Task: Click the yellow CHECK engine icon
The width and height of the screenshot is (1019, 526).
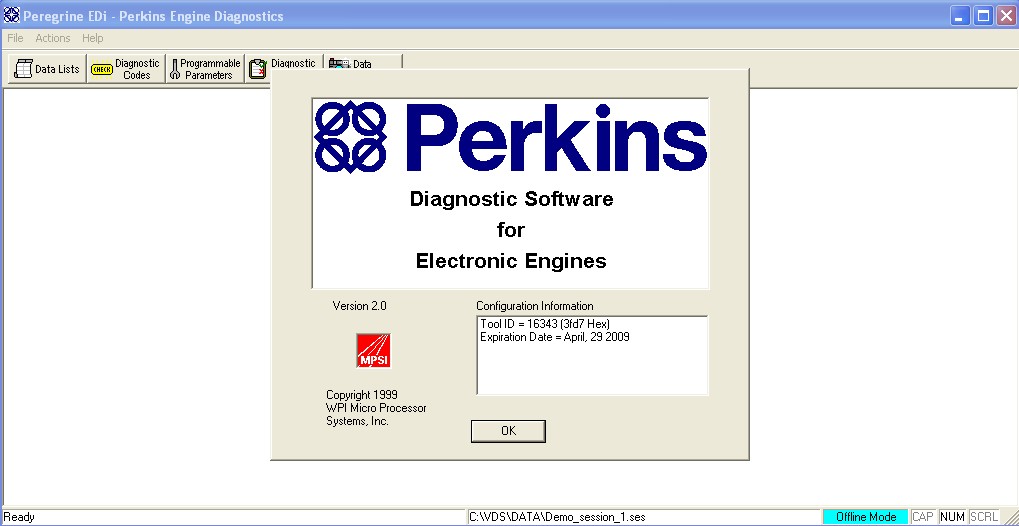Action: click(102, 70)
